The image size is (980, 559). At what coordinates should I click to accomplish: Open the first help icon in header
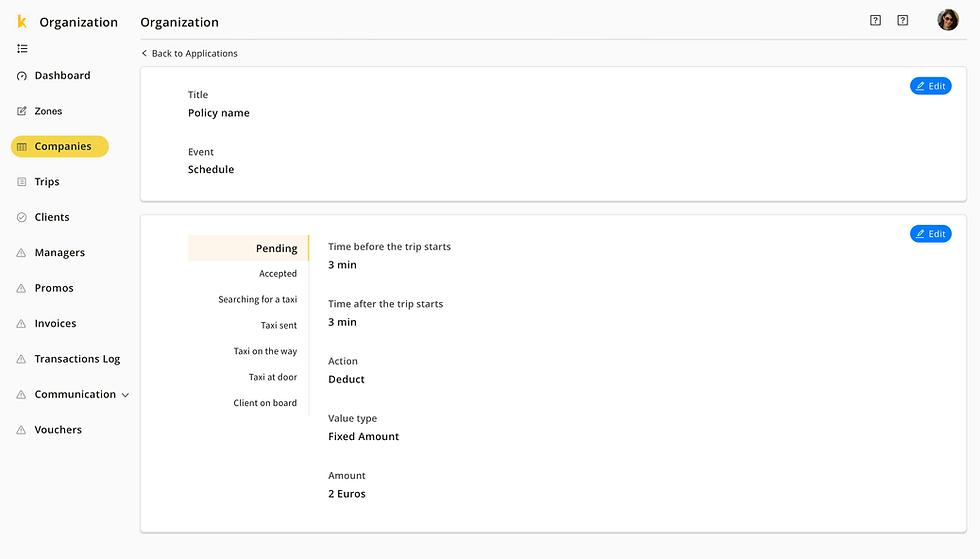pos(875,20)
